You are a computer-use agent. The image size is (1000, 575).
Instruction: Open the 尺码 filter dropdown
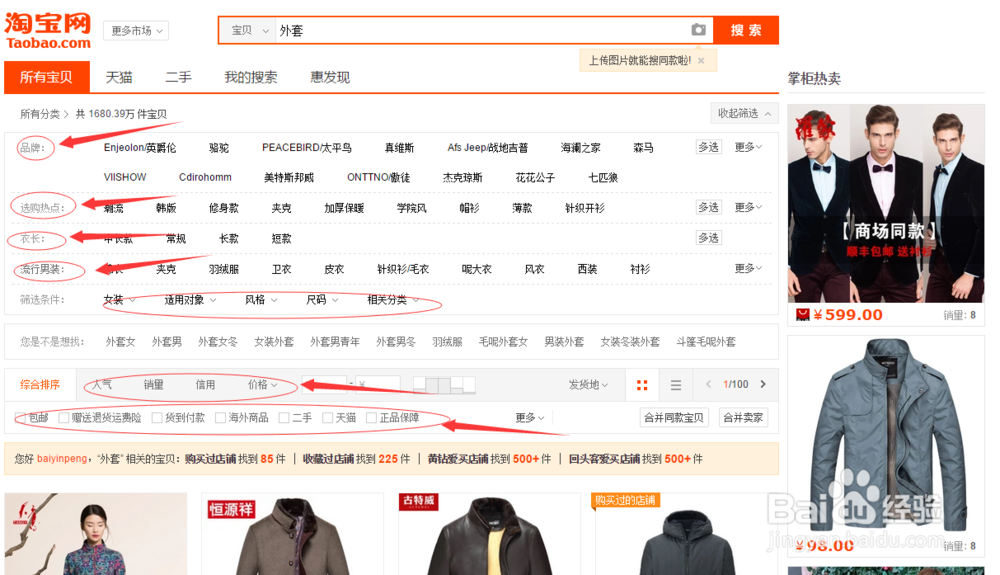point(322,300)
